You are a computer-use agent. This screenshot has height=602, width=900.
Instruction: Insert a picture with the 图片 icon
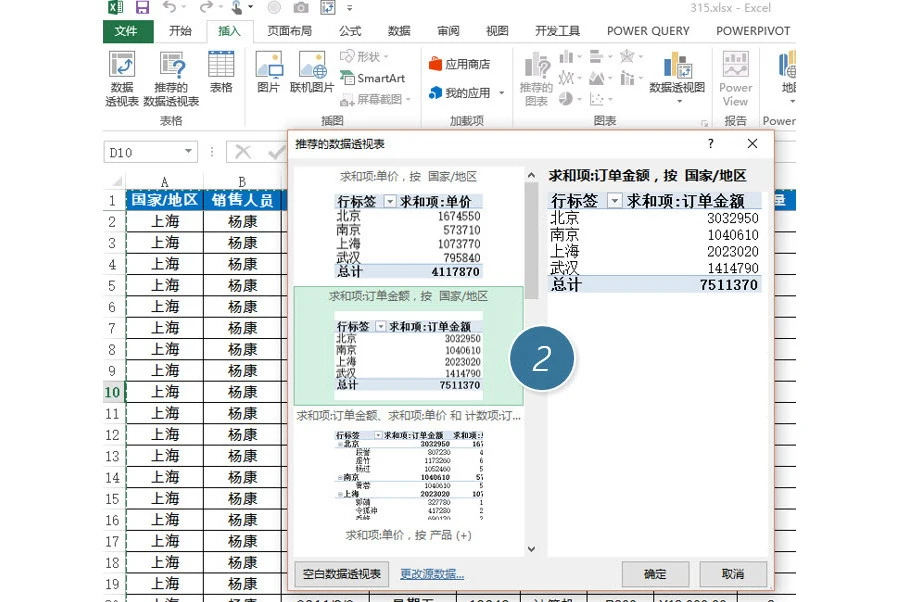(268, 74)
